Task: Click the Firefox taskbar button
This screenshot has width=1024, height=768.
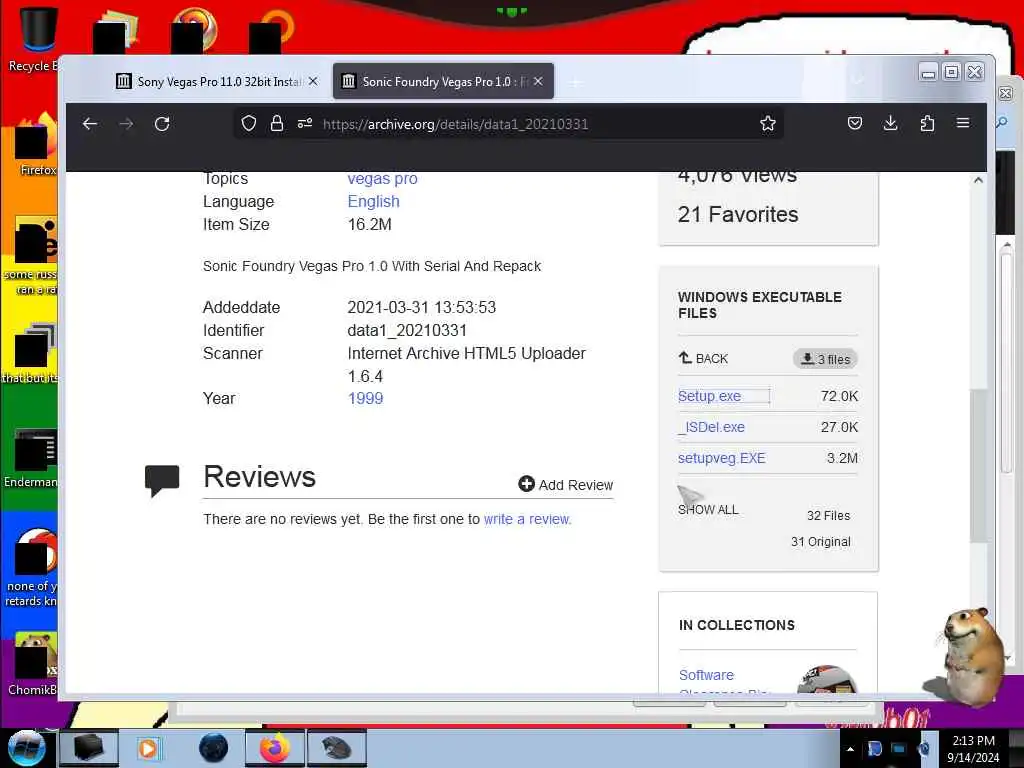Action: (x=275, y=748)
